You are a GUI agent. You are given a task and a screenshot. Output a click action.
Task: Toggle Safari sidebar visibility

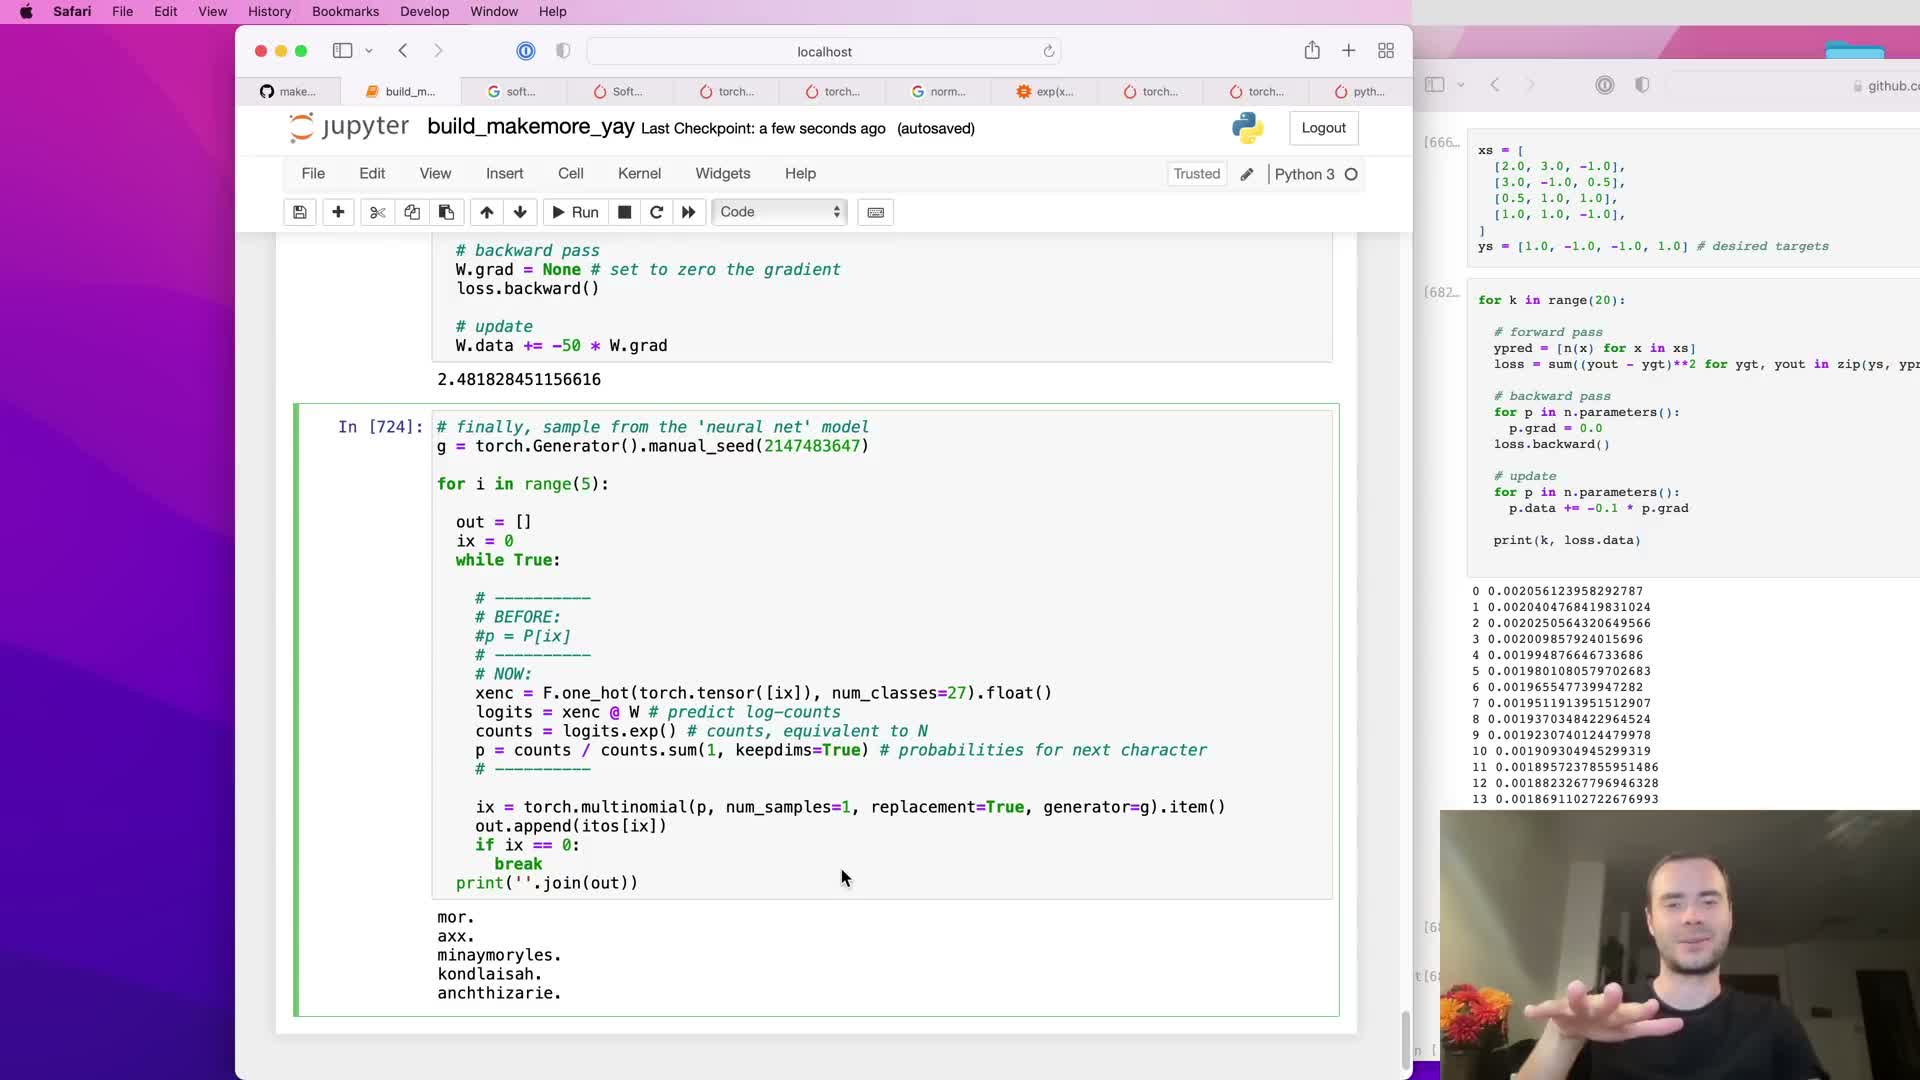[342, 51]
